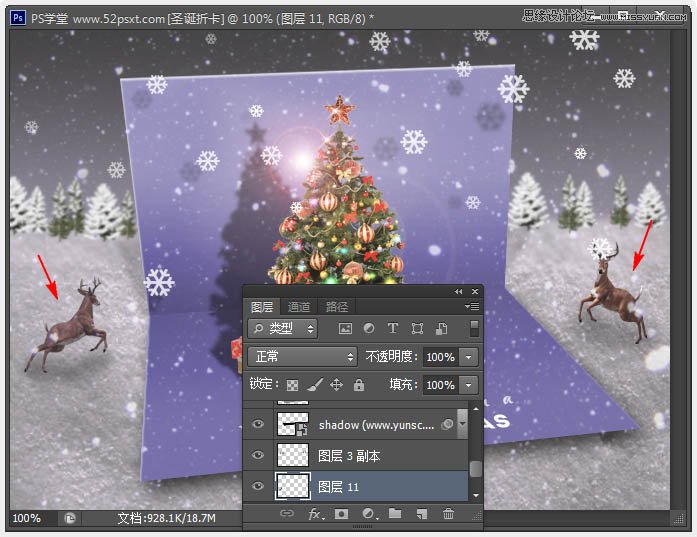Filter layers by smart object icon
697x537 pixels.
click(441, 329)
